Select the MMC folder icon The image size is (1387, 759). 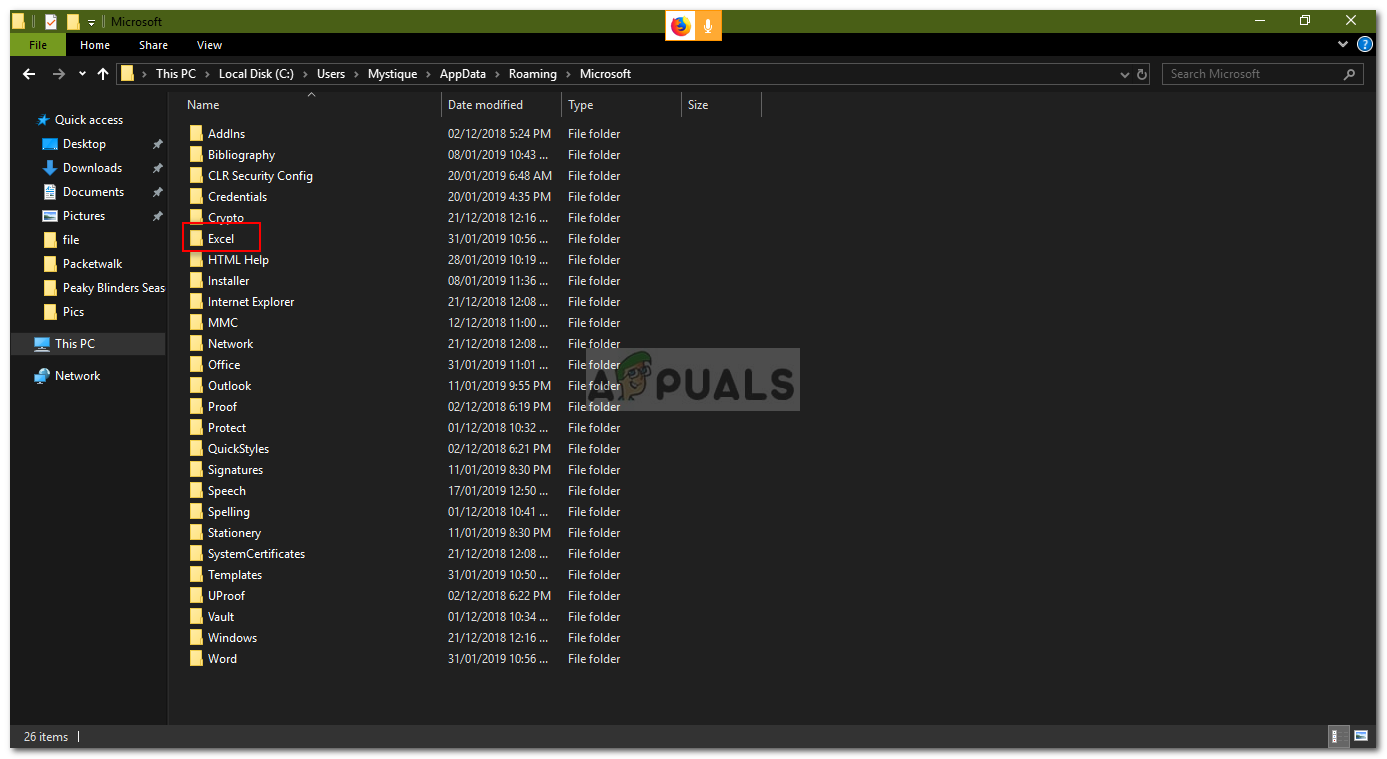(196, 323)
